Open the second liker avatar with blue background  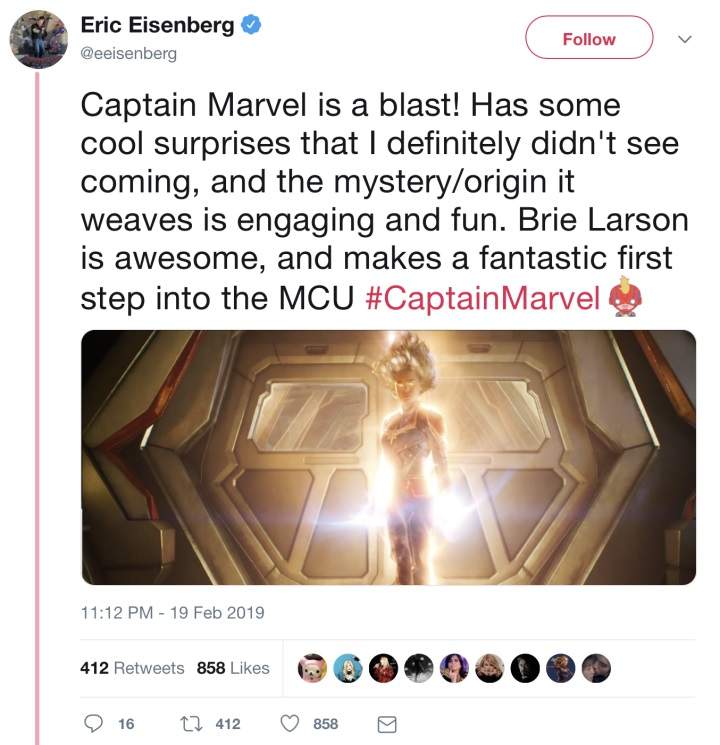(349, 668)
